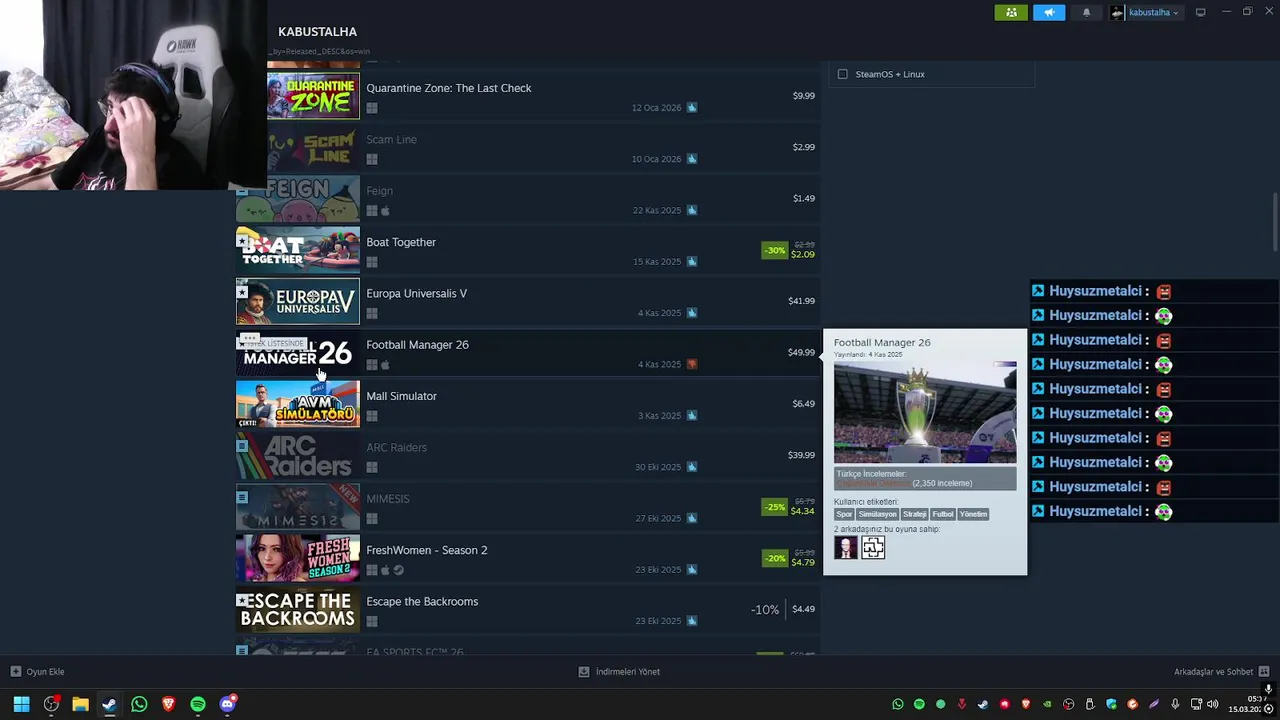Click the NVIDIA tray icon
Image resolution: width=1280 pixels, height=720 pixels.
click(1047, 704)
